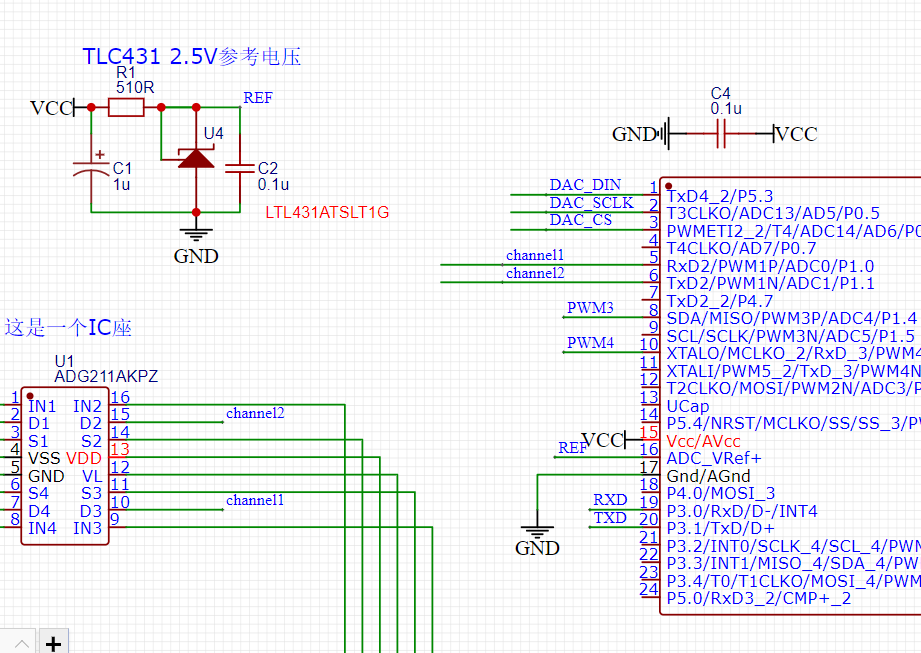Select the REF net label near C2
Image resolution: width=921 pixels, height=653 pixels.
258,97
